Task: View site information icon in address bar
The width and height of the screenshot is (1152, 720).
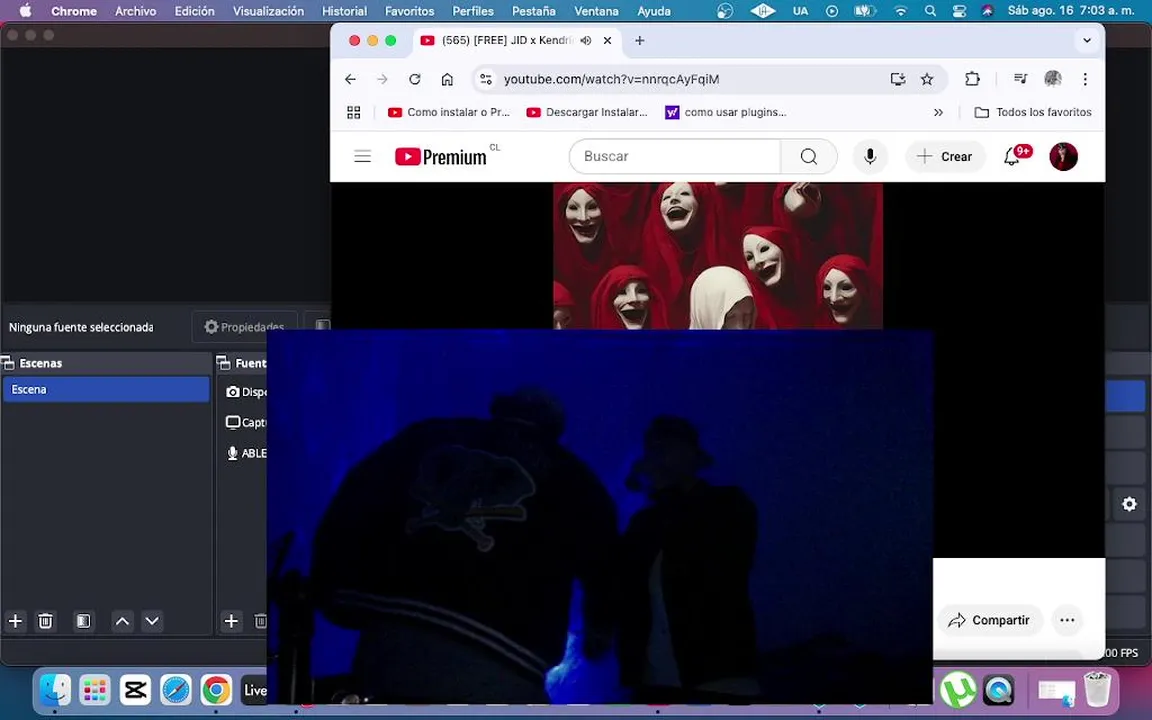Action: point(486,79)
